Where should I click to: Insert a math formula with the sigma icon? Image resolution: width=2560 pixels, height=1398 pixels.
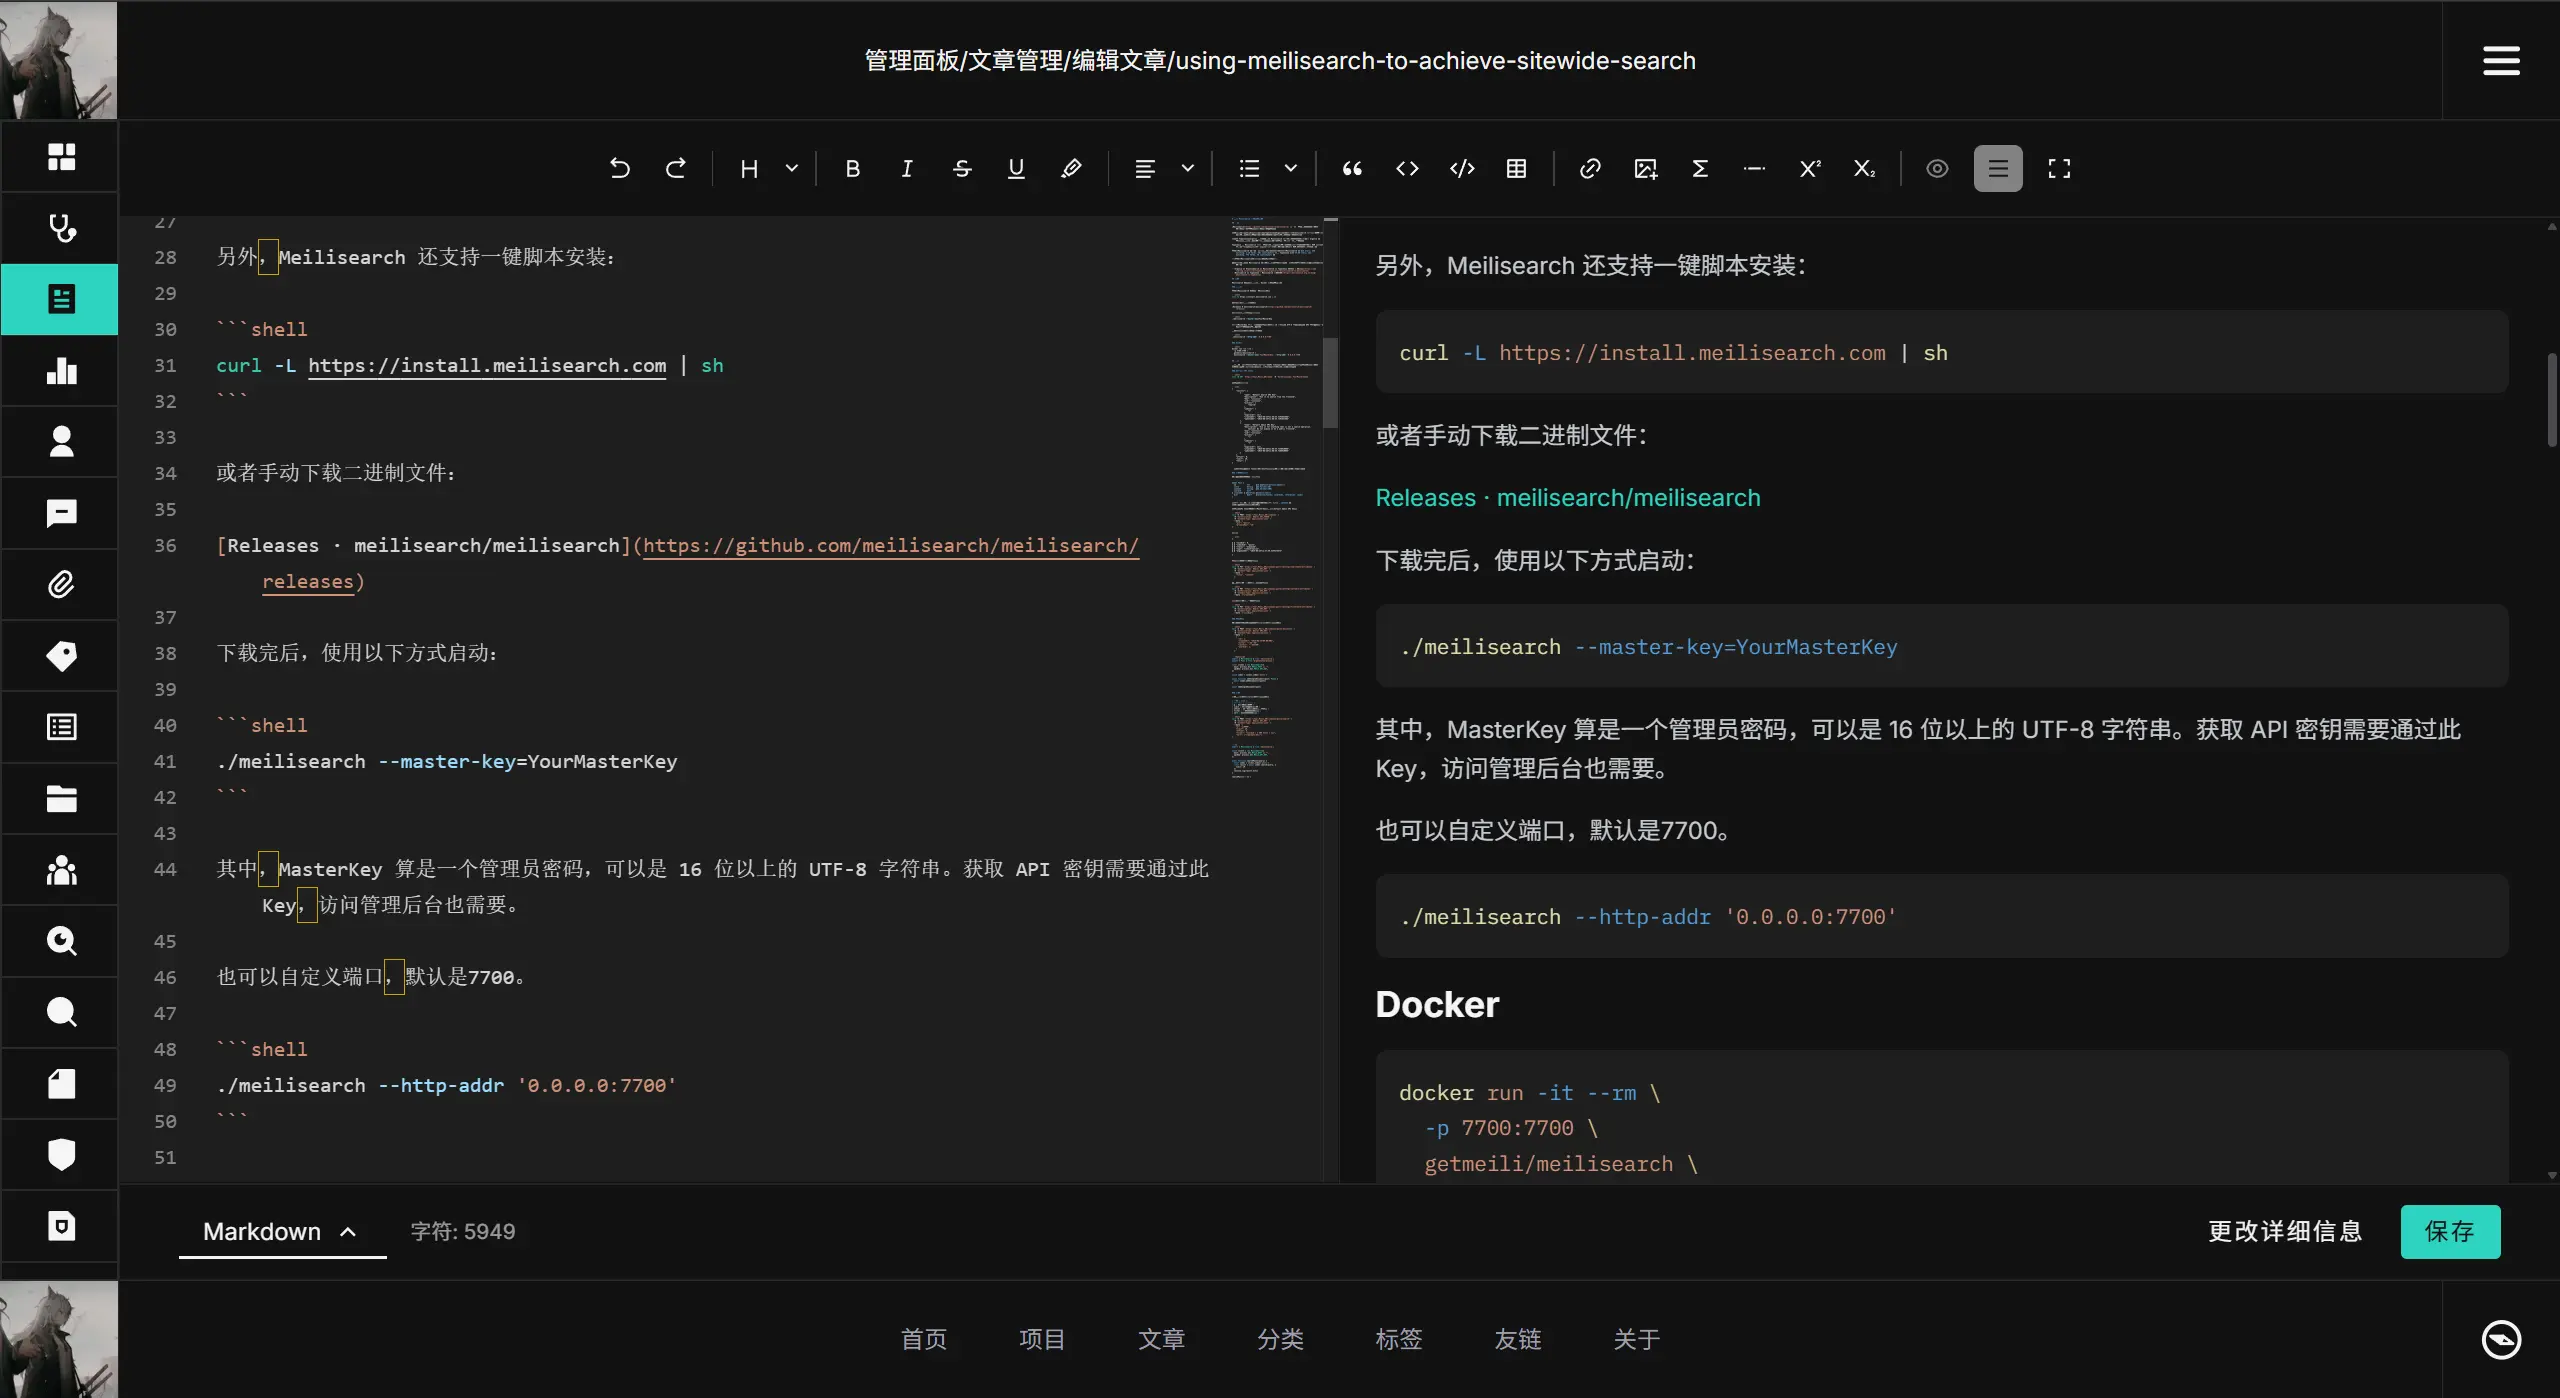pyautogui.click(x=1700, y=169)
